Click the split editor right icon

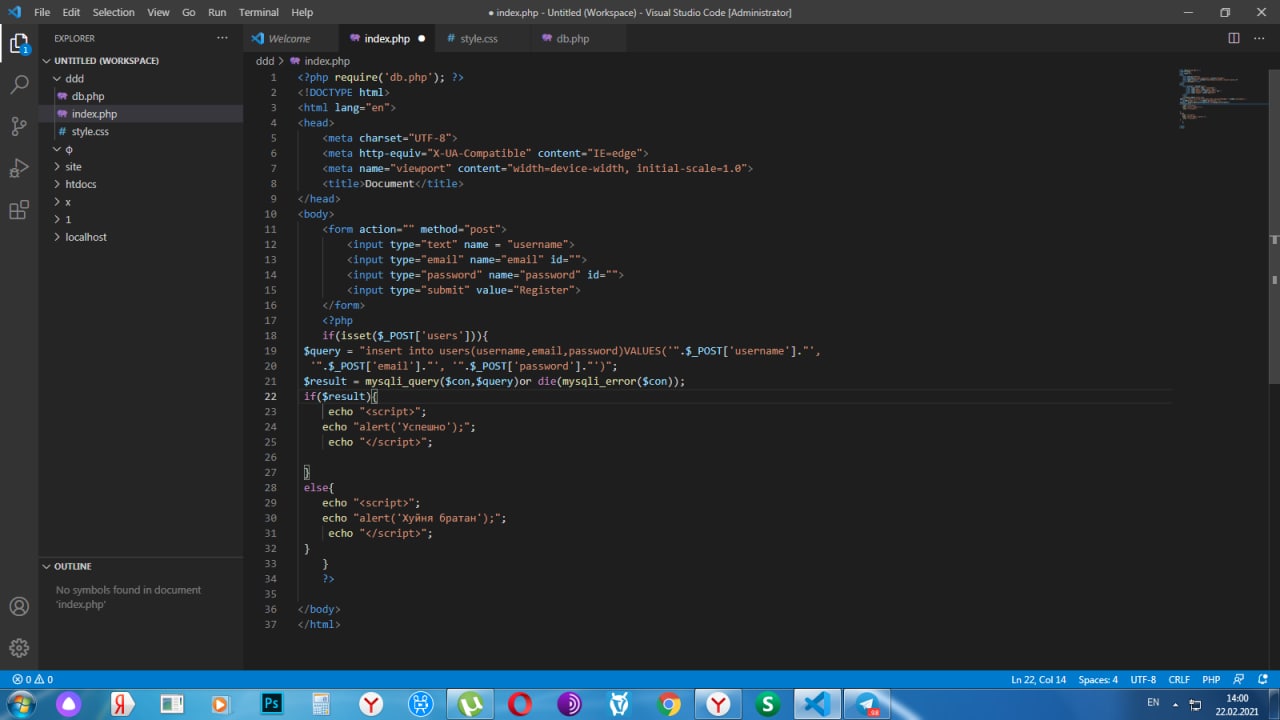(x=1234, y=38)
